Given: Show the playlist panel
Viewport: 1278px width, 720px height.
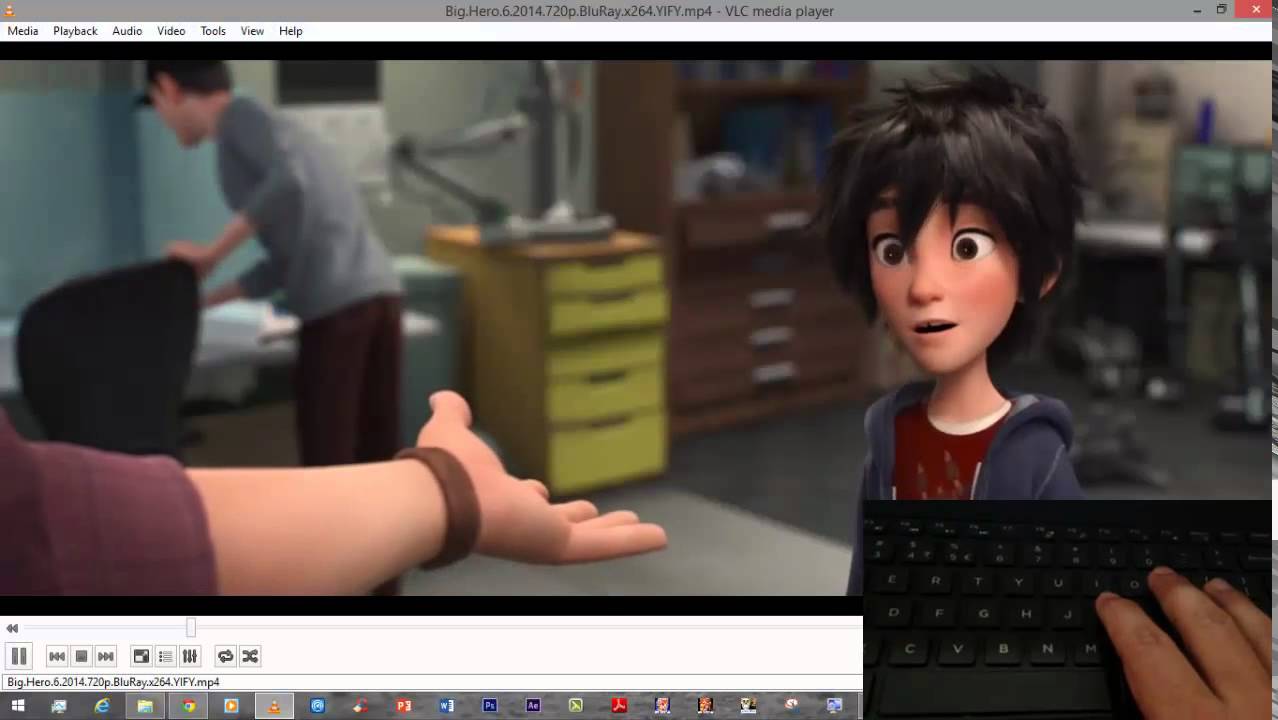Looking at the screenshot, I should click(165, 656).
